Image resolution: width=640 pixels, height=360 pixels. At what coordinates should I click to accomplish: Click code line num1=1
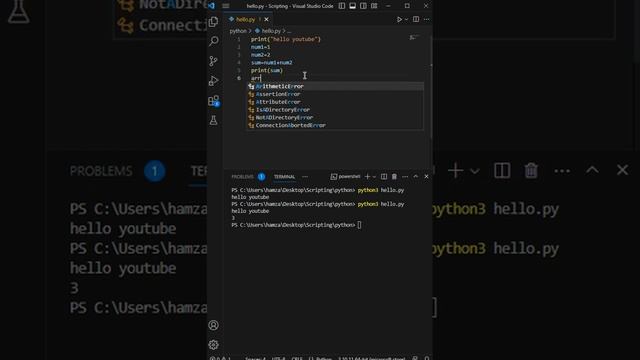(260, 47)
